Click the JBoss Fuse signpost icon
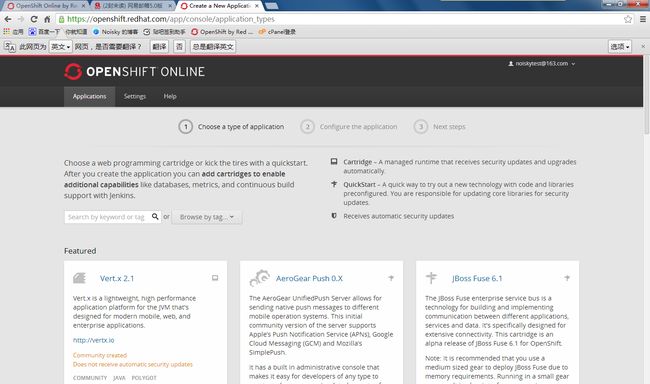650x384 pixels. (x=431, y=278)
